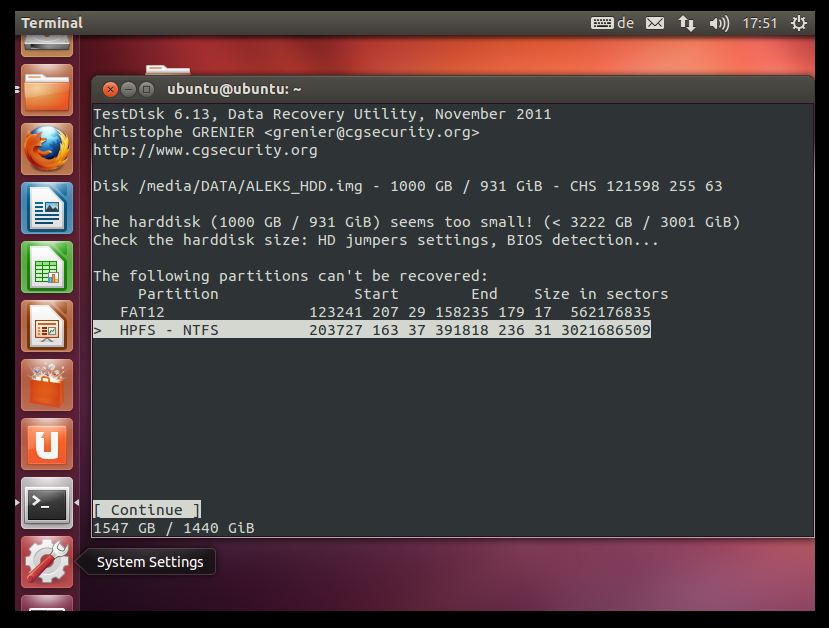
Task: Click the 'ubuntu@ubuntu: ~' window title
Action: (x=234, y=89)
